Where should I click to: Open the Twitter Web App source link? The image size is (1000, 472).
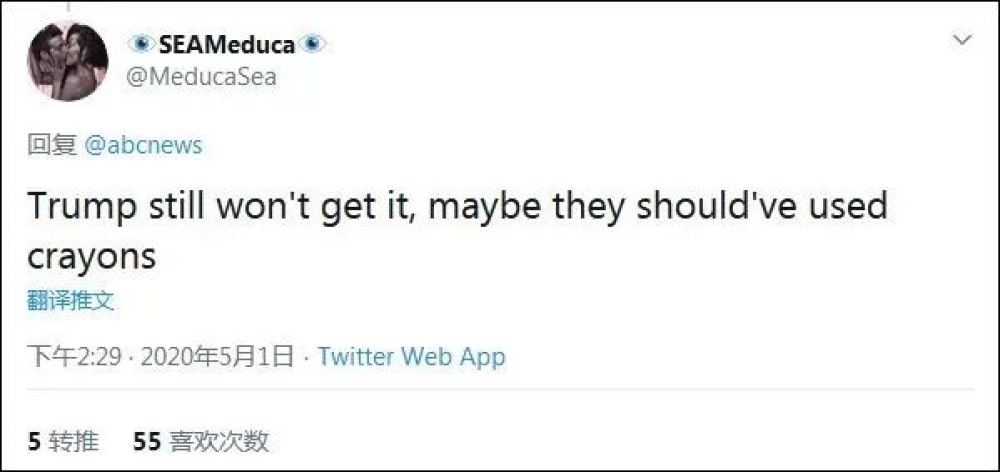pyautogui.click(x=411, y=356)
